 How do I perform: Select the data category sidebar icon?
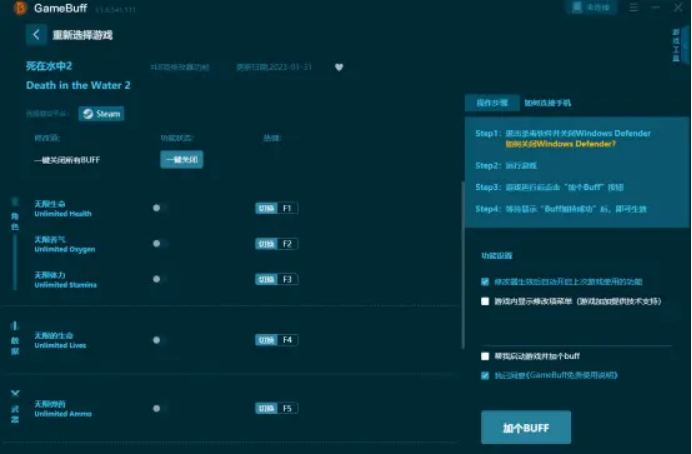(15, 338)
